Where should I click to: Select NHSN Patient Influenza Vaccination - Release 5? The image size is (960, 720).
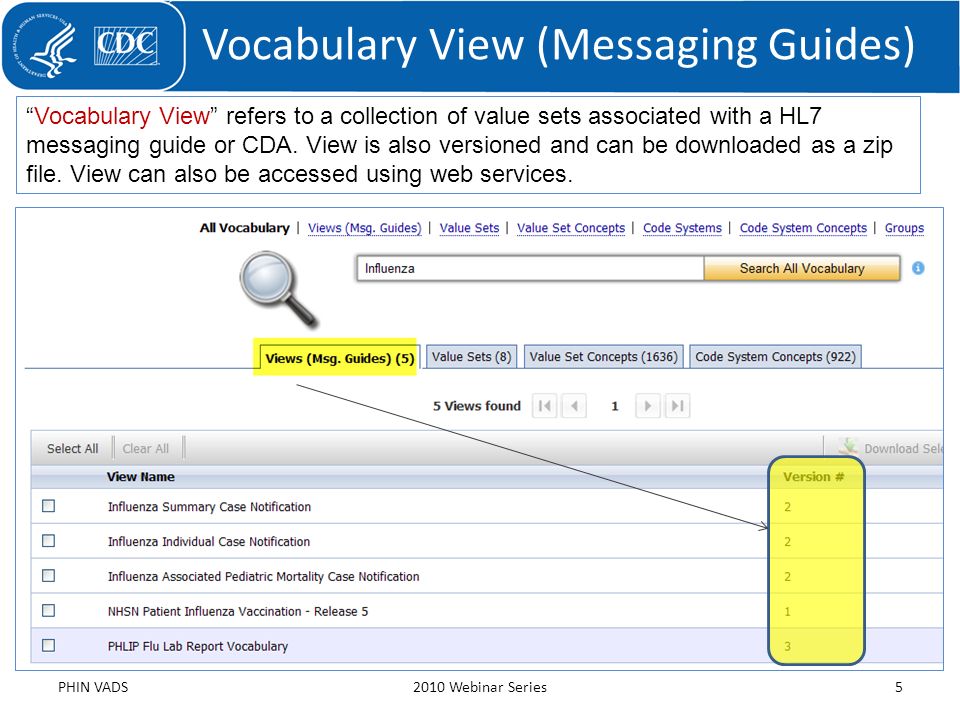coord(238,612)
